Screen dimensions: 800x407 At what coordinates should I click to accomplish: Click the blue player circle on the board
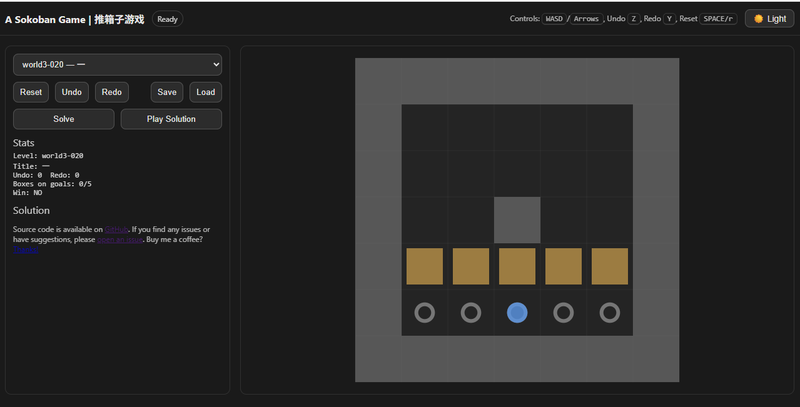point(517,313)
